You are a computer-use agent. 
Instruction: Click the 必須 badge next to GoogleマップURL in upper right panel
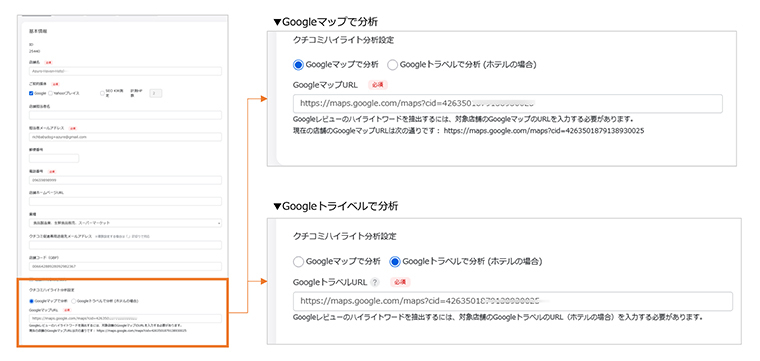(378, 85)
